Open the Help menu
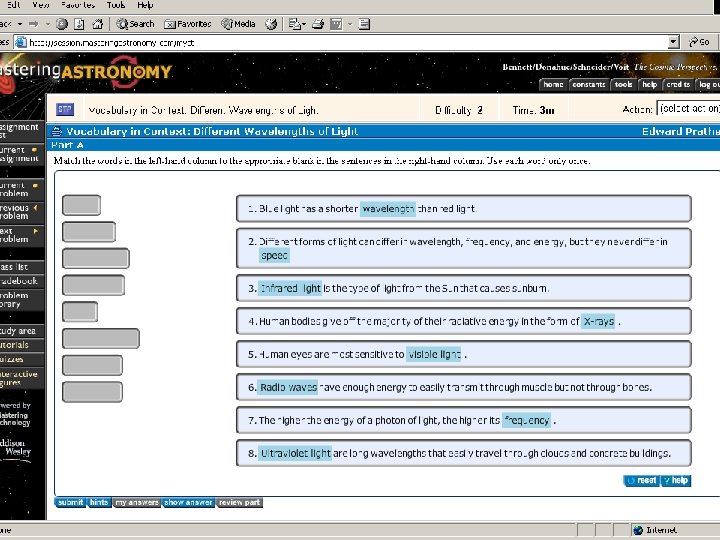Viewport: 720px width, 540px height. pyautogui.click(x=145, y=5)
